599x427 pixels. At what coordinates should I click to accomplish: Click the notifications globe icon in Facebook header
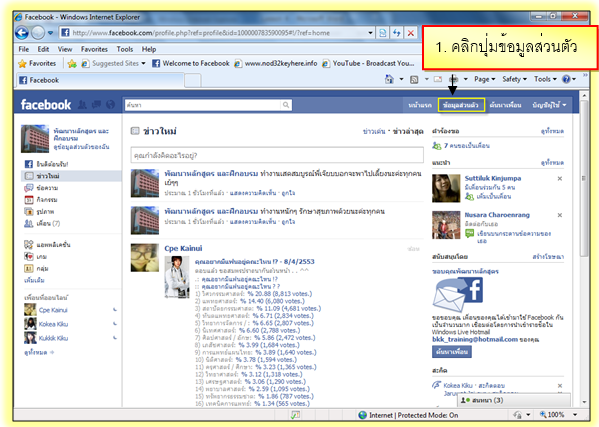110,105
